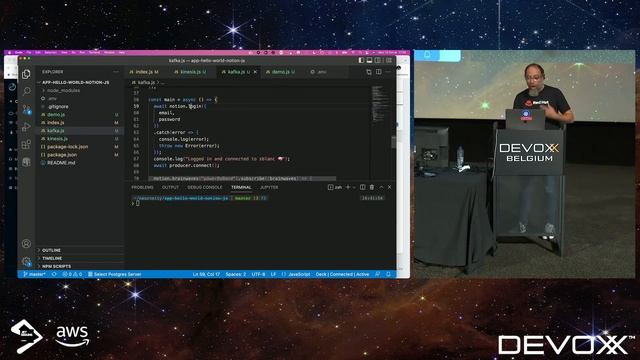Open the database icon in activity bar

[x=26, y=162]
